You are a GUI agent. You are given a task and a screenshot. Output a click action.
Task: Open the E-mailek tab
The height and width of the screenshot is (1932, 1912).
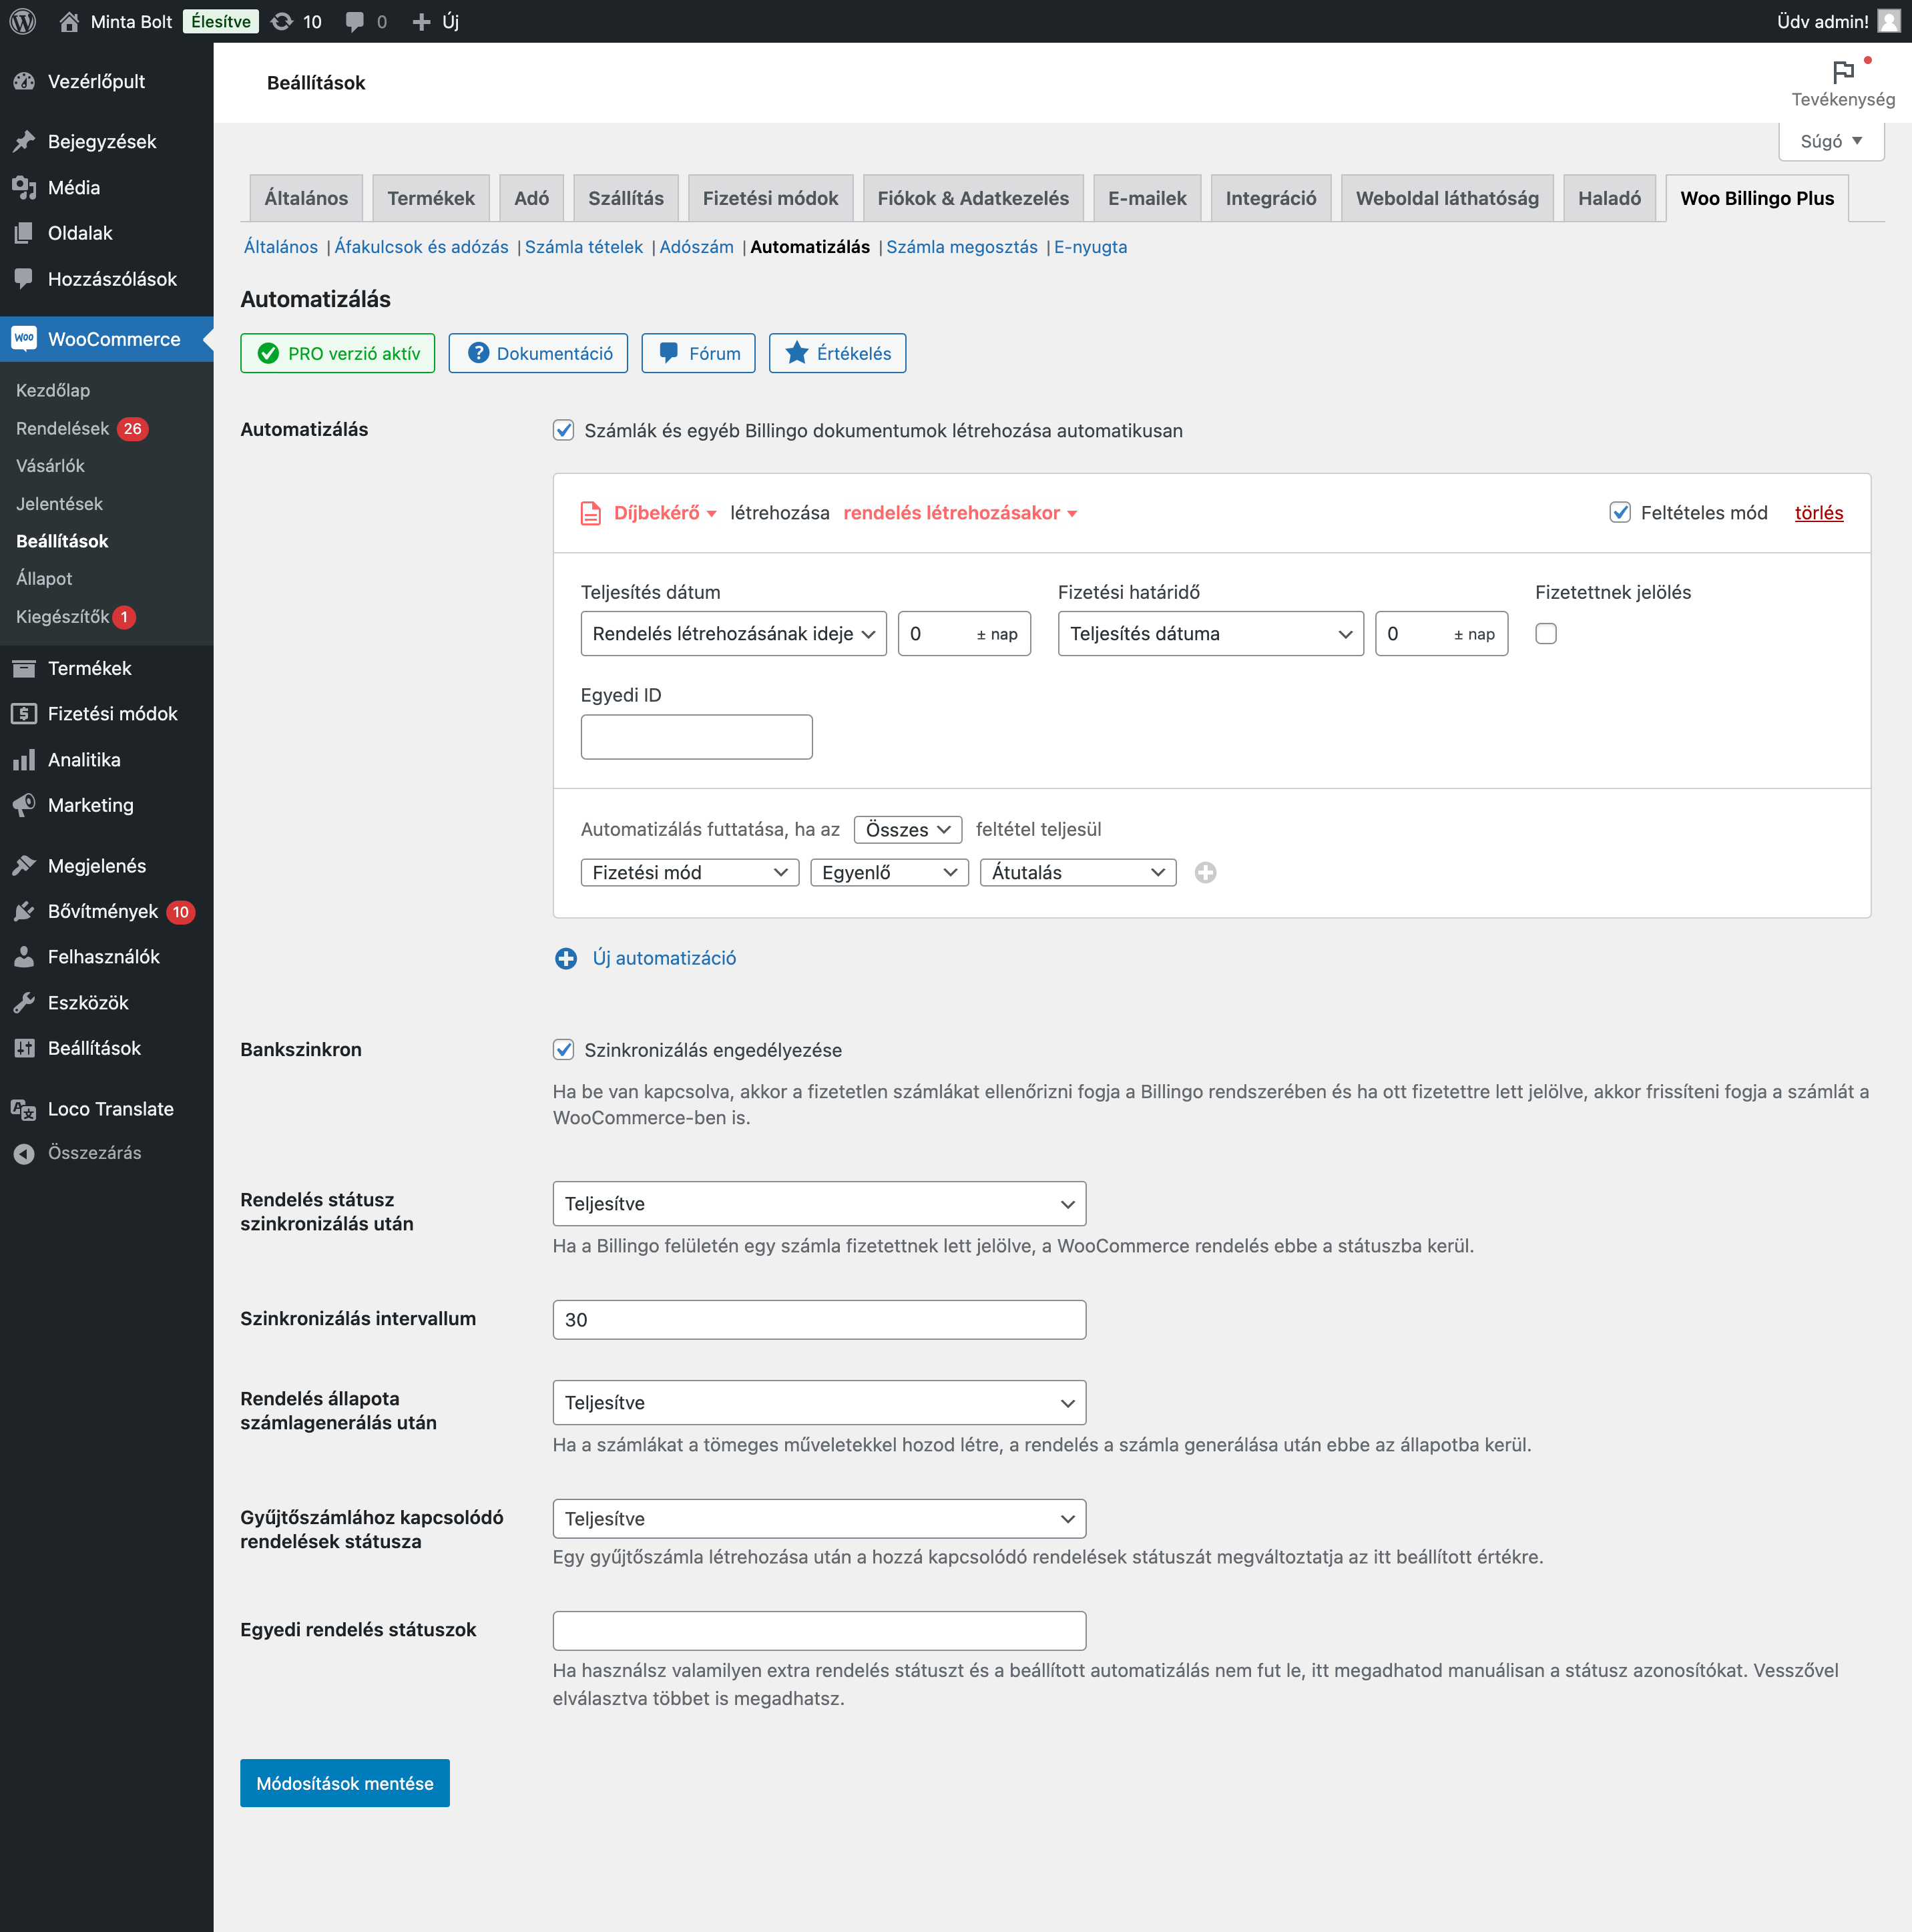(1147, 198)
